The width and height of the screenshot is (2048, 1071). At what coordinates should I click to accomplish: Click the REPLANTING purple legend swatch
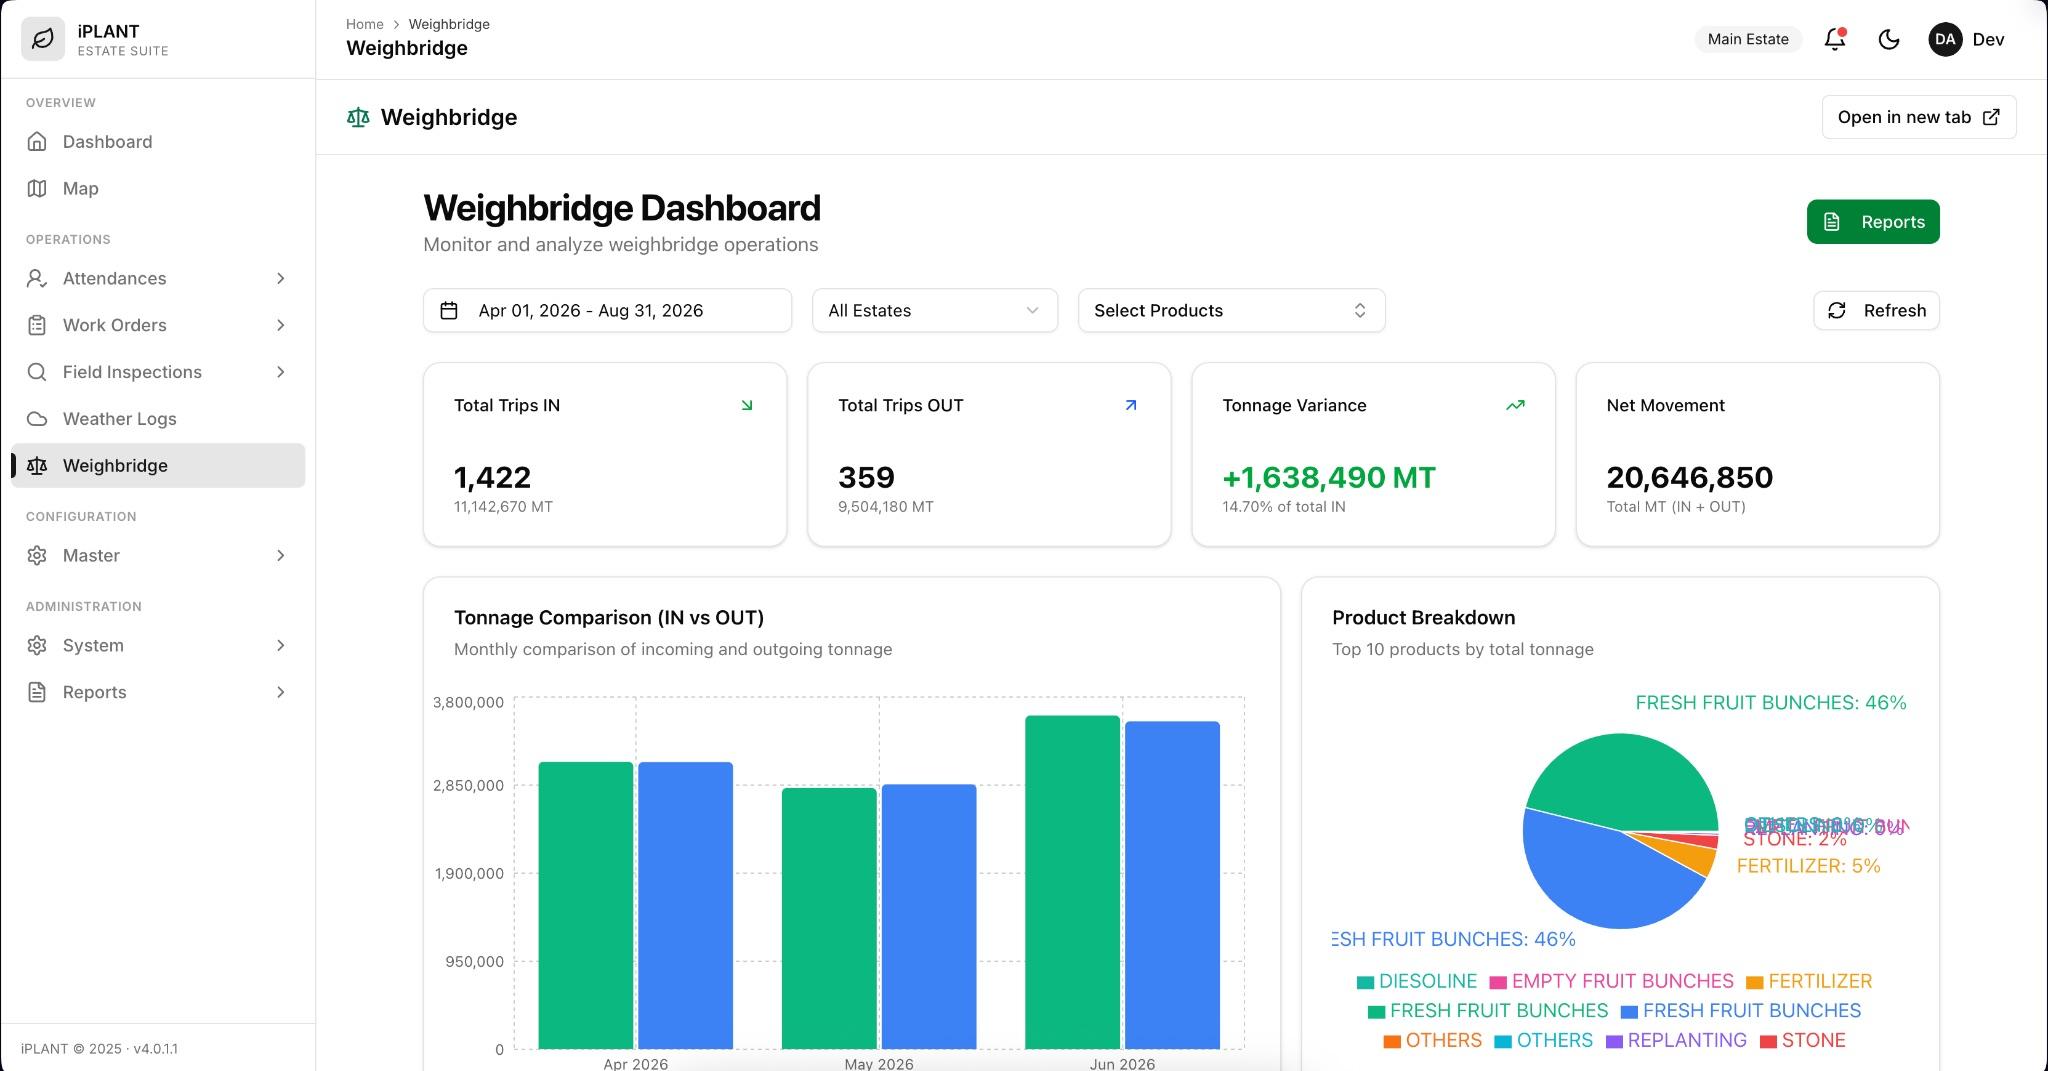[1614, 1042]
